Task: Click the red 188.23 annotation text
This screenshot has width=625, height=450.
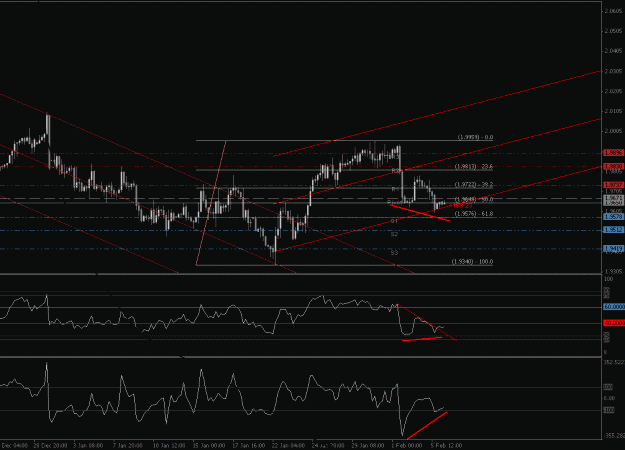Action: 462,206
